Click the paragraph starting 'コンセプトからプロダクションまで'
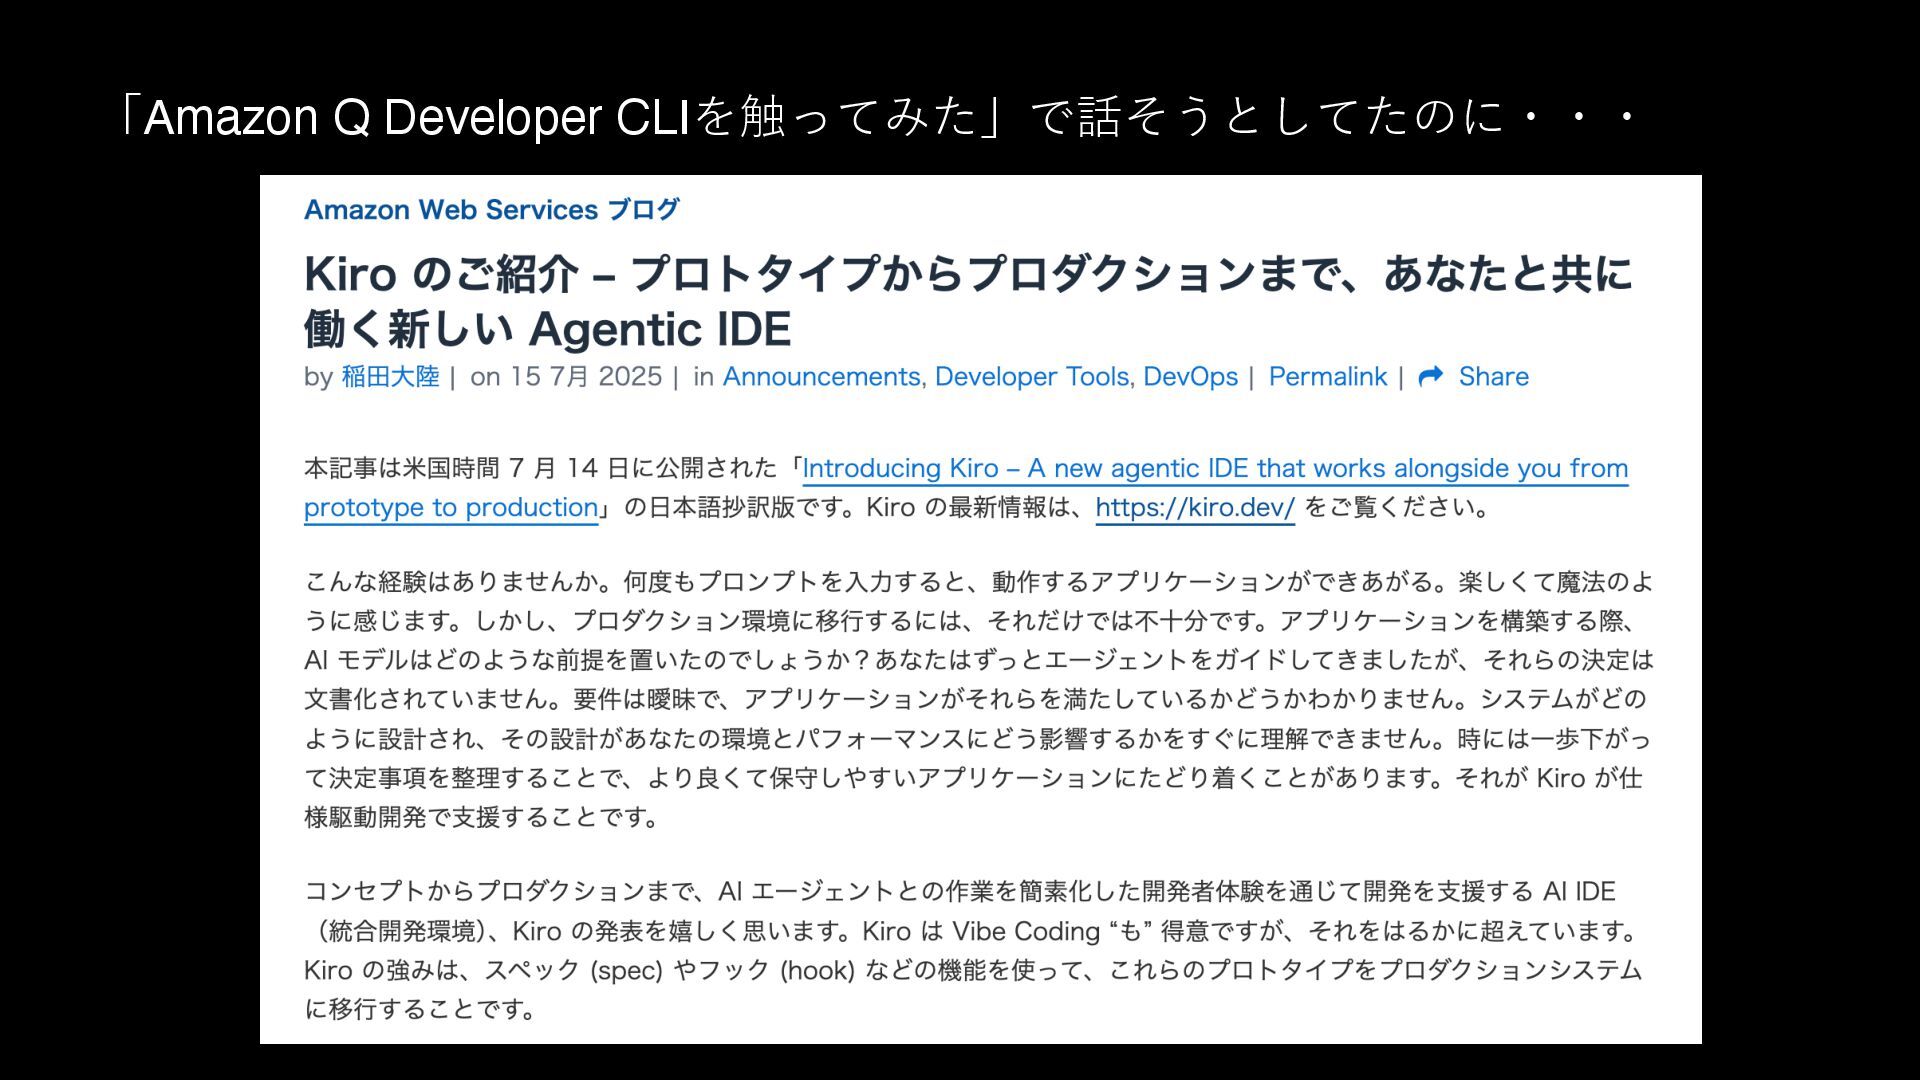Image resolution: width=1920 pixels, height=1080 pixels. 975,950
